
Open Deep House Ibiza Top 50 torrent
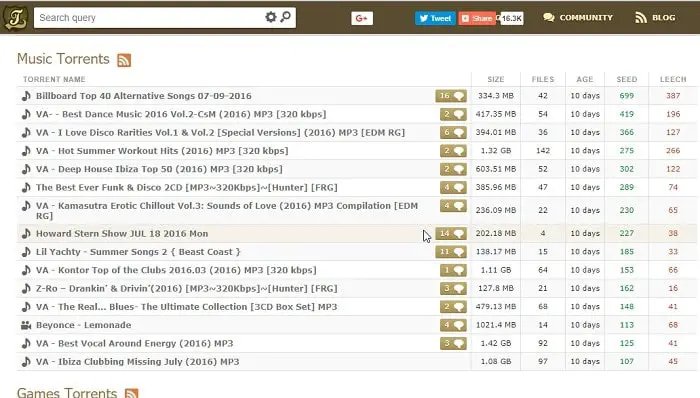[159, 169]
